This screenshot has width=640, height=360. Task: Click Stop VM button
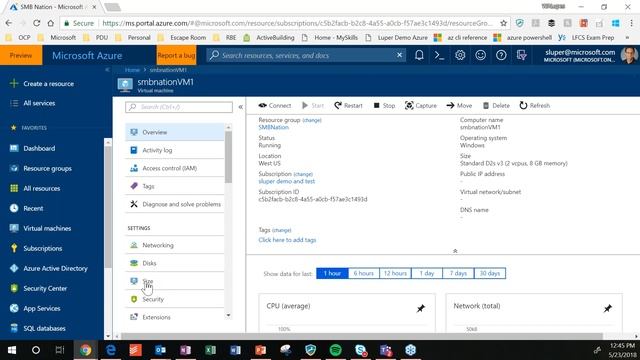tap(384, 106)
